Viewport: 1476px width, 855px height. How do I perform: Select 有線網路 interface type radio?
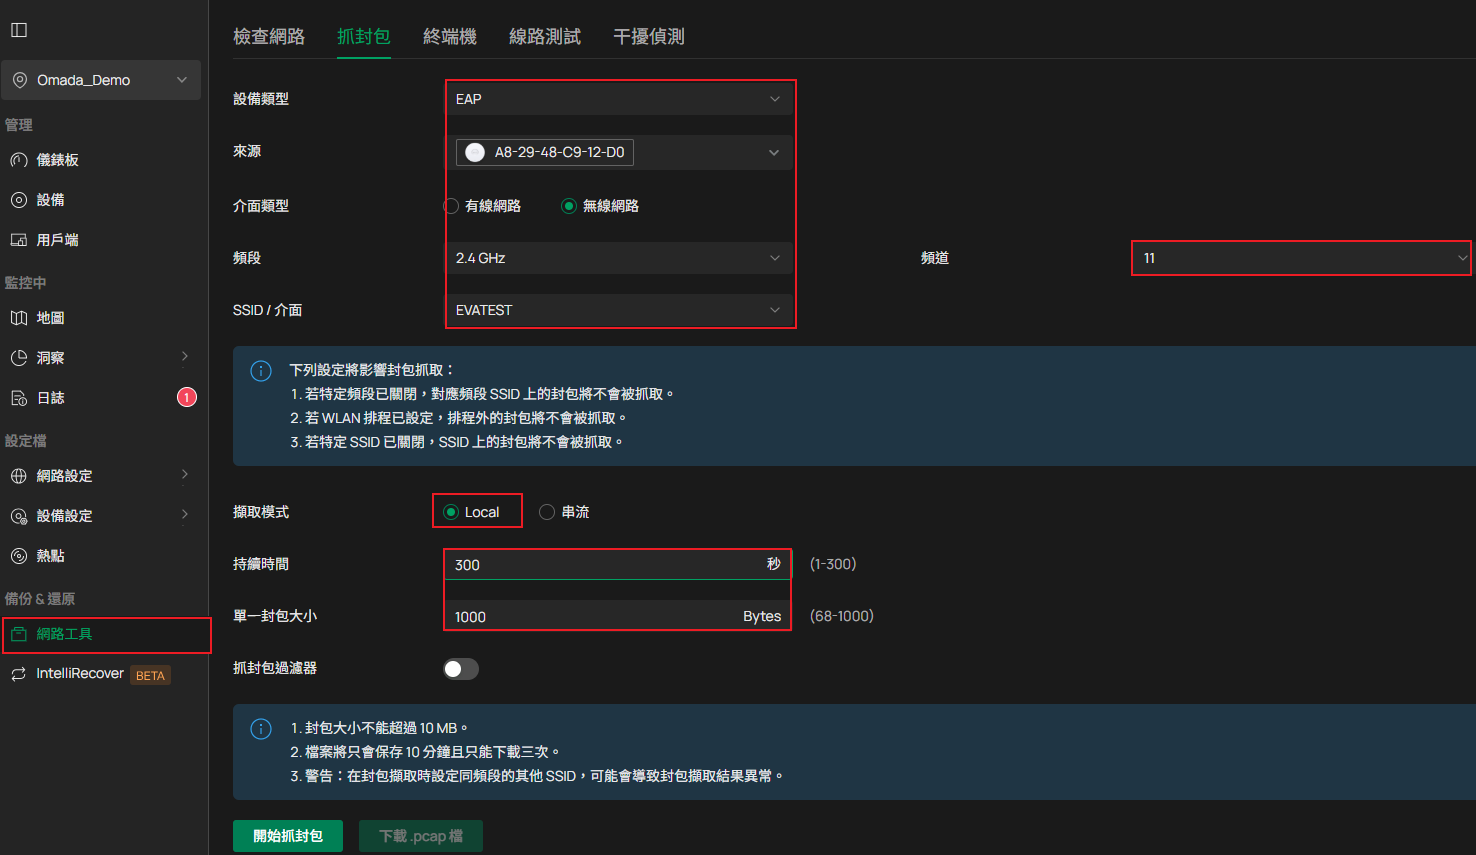point(452,206)
